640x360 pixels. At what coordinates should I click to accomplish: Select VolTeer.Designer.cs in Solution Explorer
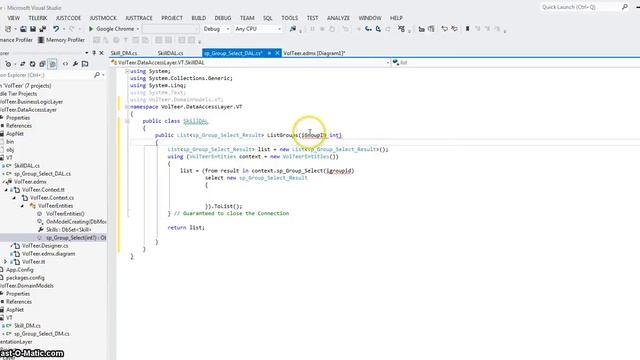pyautogui.click(x=45, y=246)
